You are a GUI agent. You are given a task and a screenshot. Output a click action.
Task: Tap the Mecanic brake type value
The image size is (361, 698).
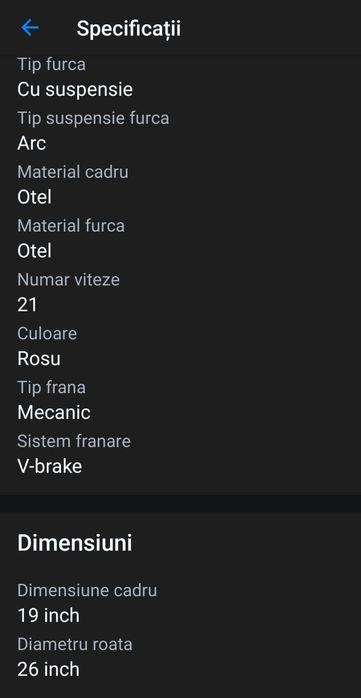point(54,412)
